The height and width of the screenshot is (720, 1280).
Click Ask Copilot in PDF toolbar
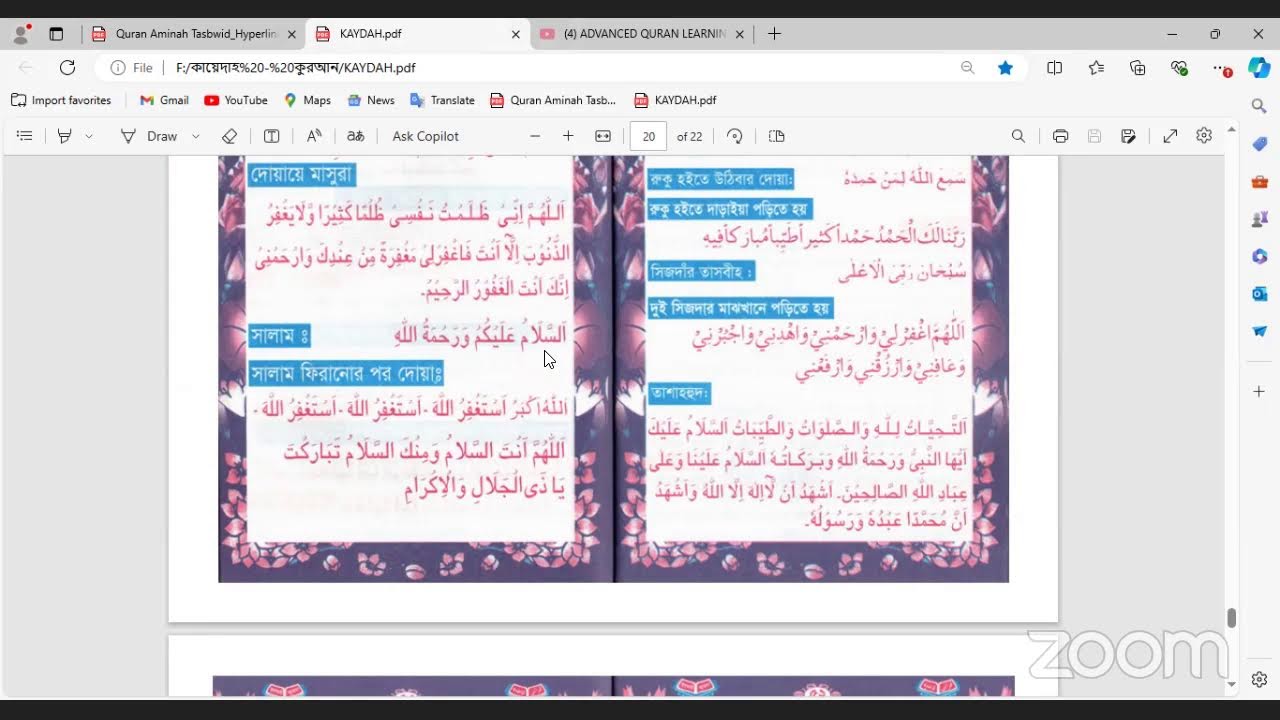tap(426, 136)
